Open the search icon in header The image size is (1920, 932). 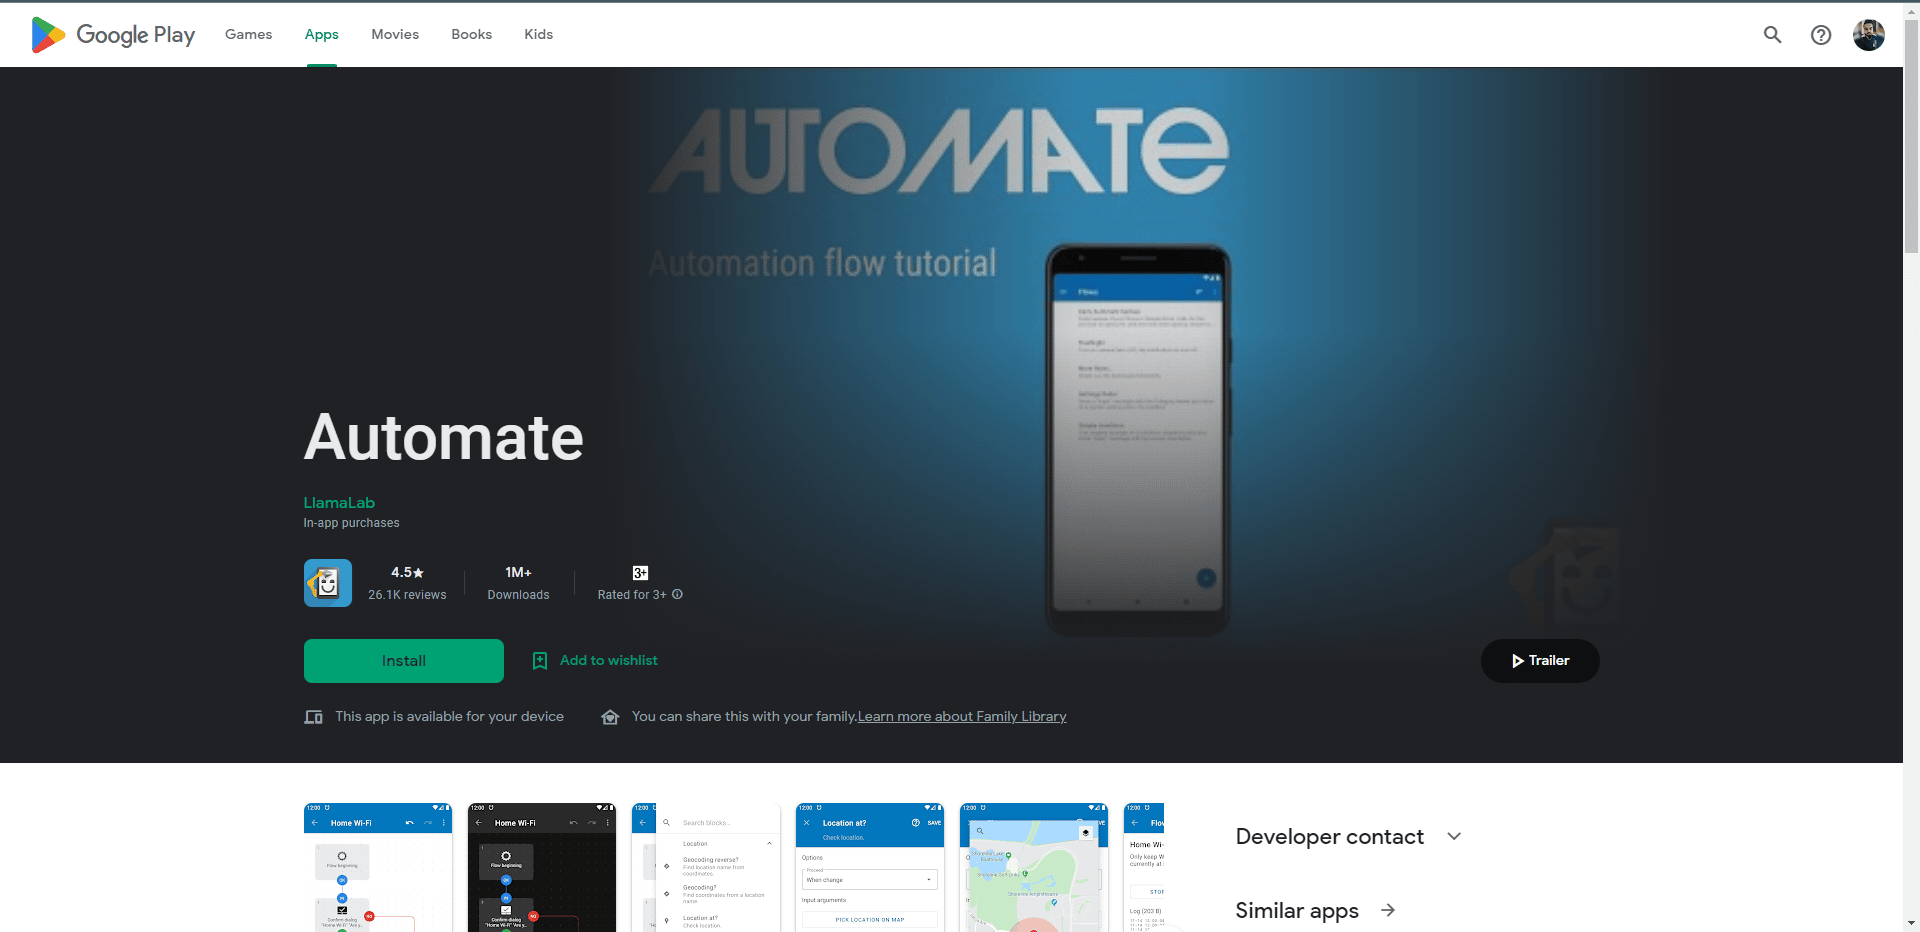pos(1772,35)
